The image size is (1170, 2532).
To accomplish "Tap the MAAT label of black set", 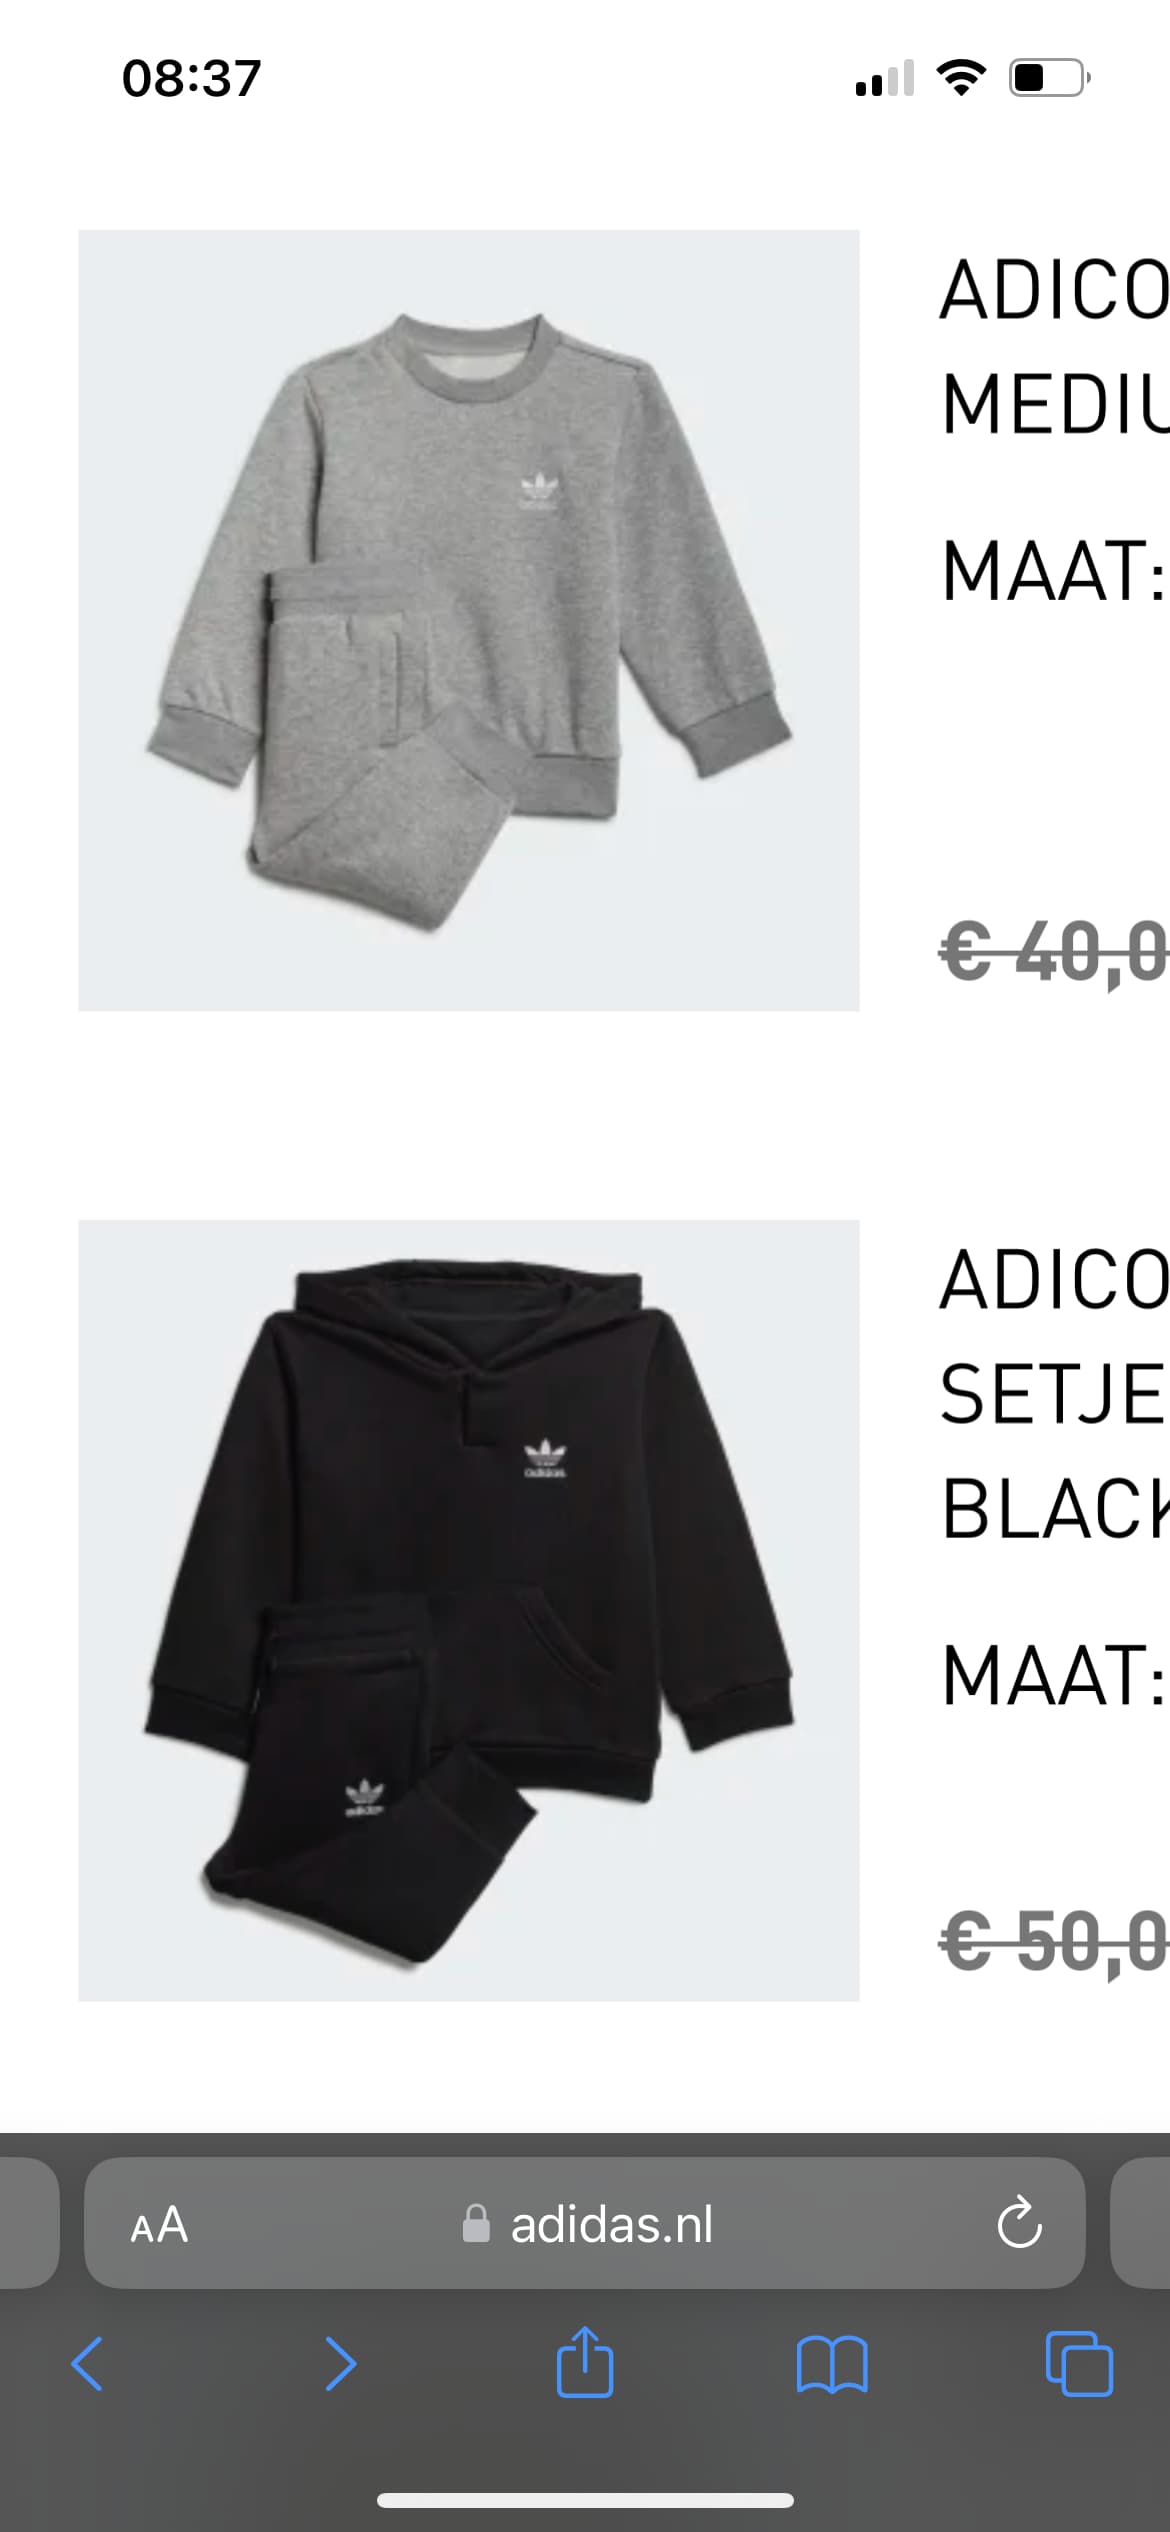I will pyautogui.click(x=1054, y=1675).
